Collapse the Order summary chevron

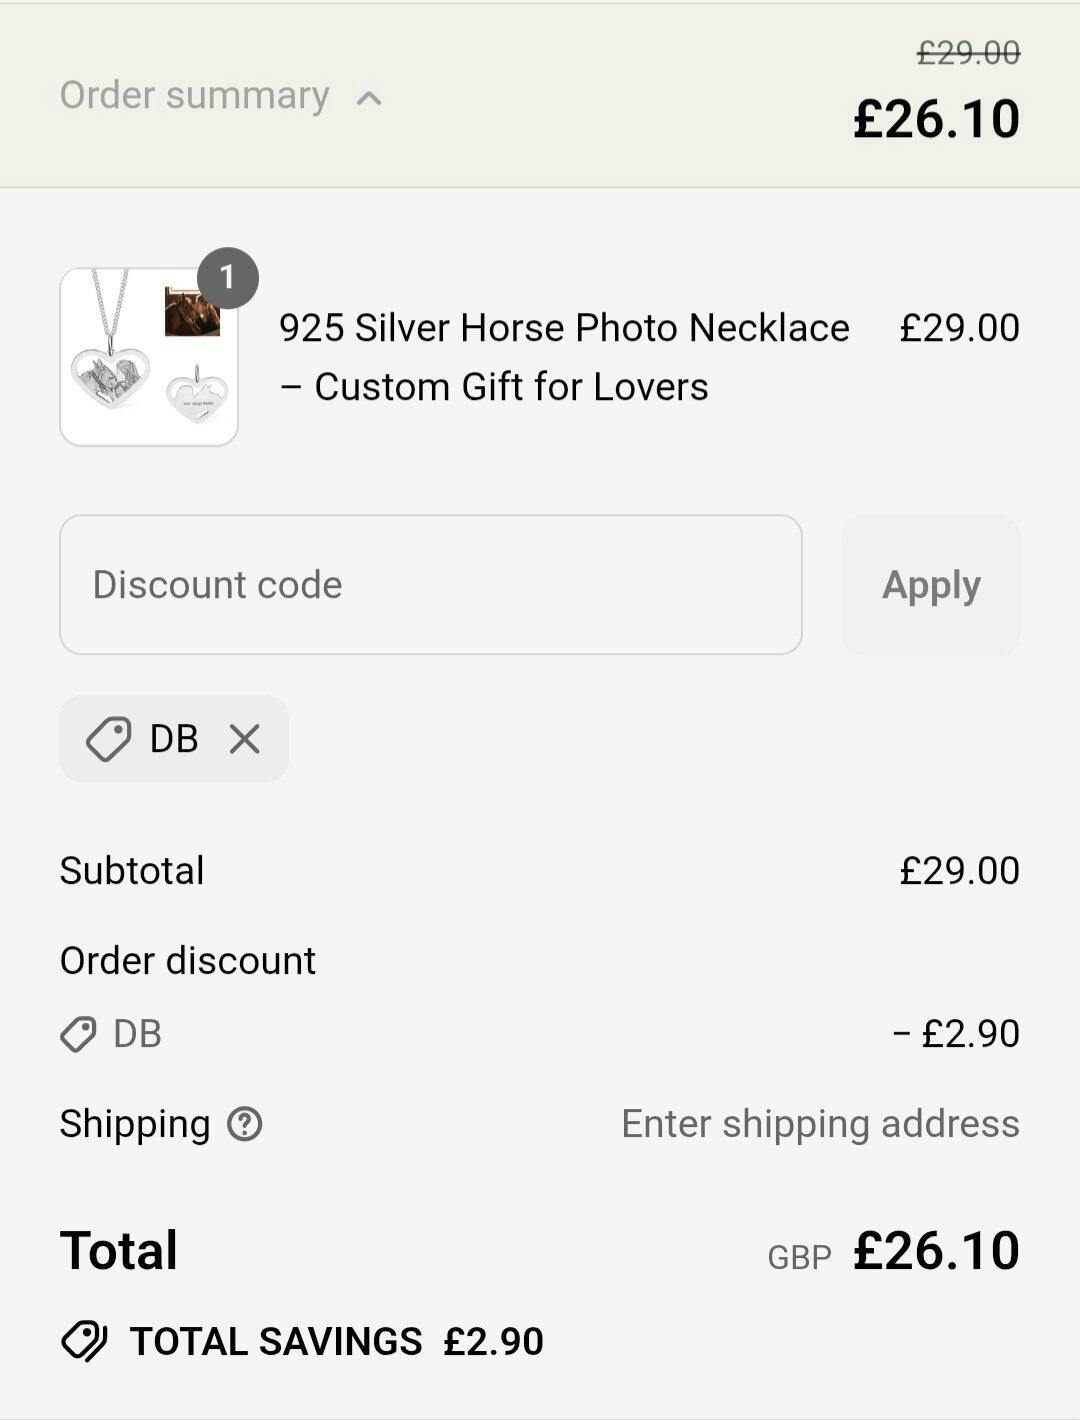pyautogui.click(x=369, y=98)
